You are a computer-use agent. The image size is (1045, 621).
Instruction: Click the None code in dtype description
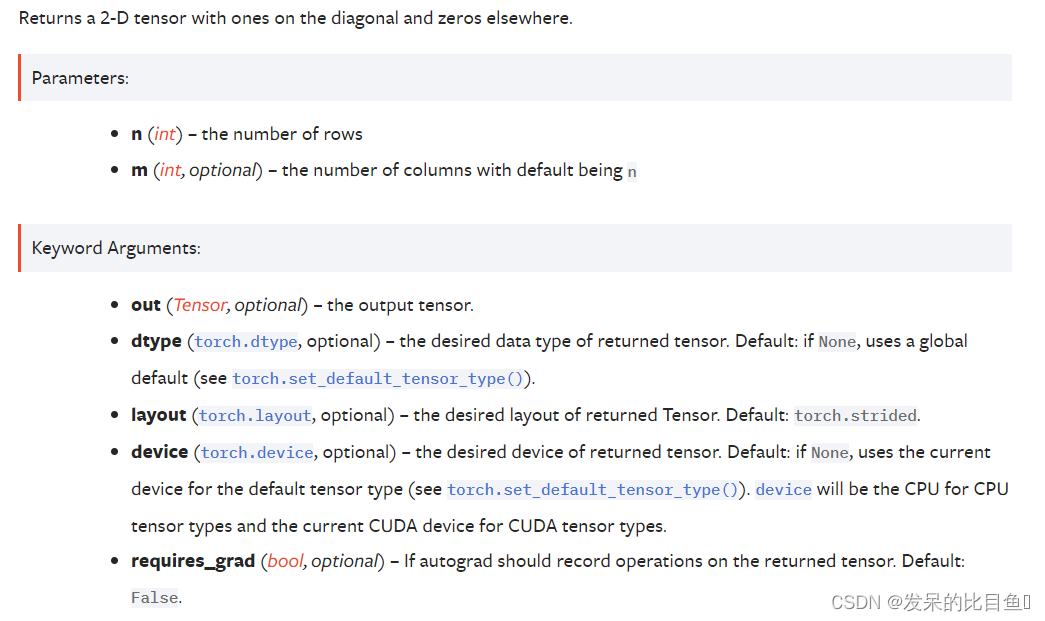pyautogui.click(x=837, y=342)
